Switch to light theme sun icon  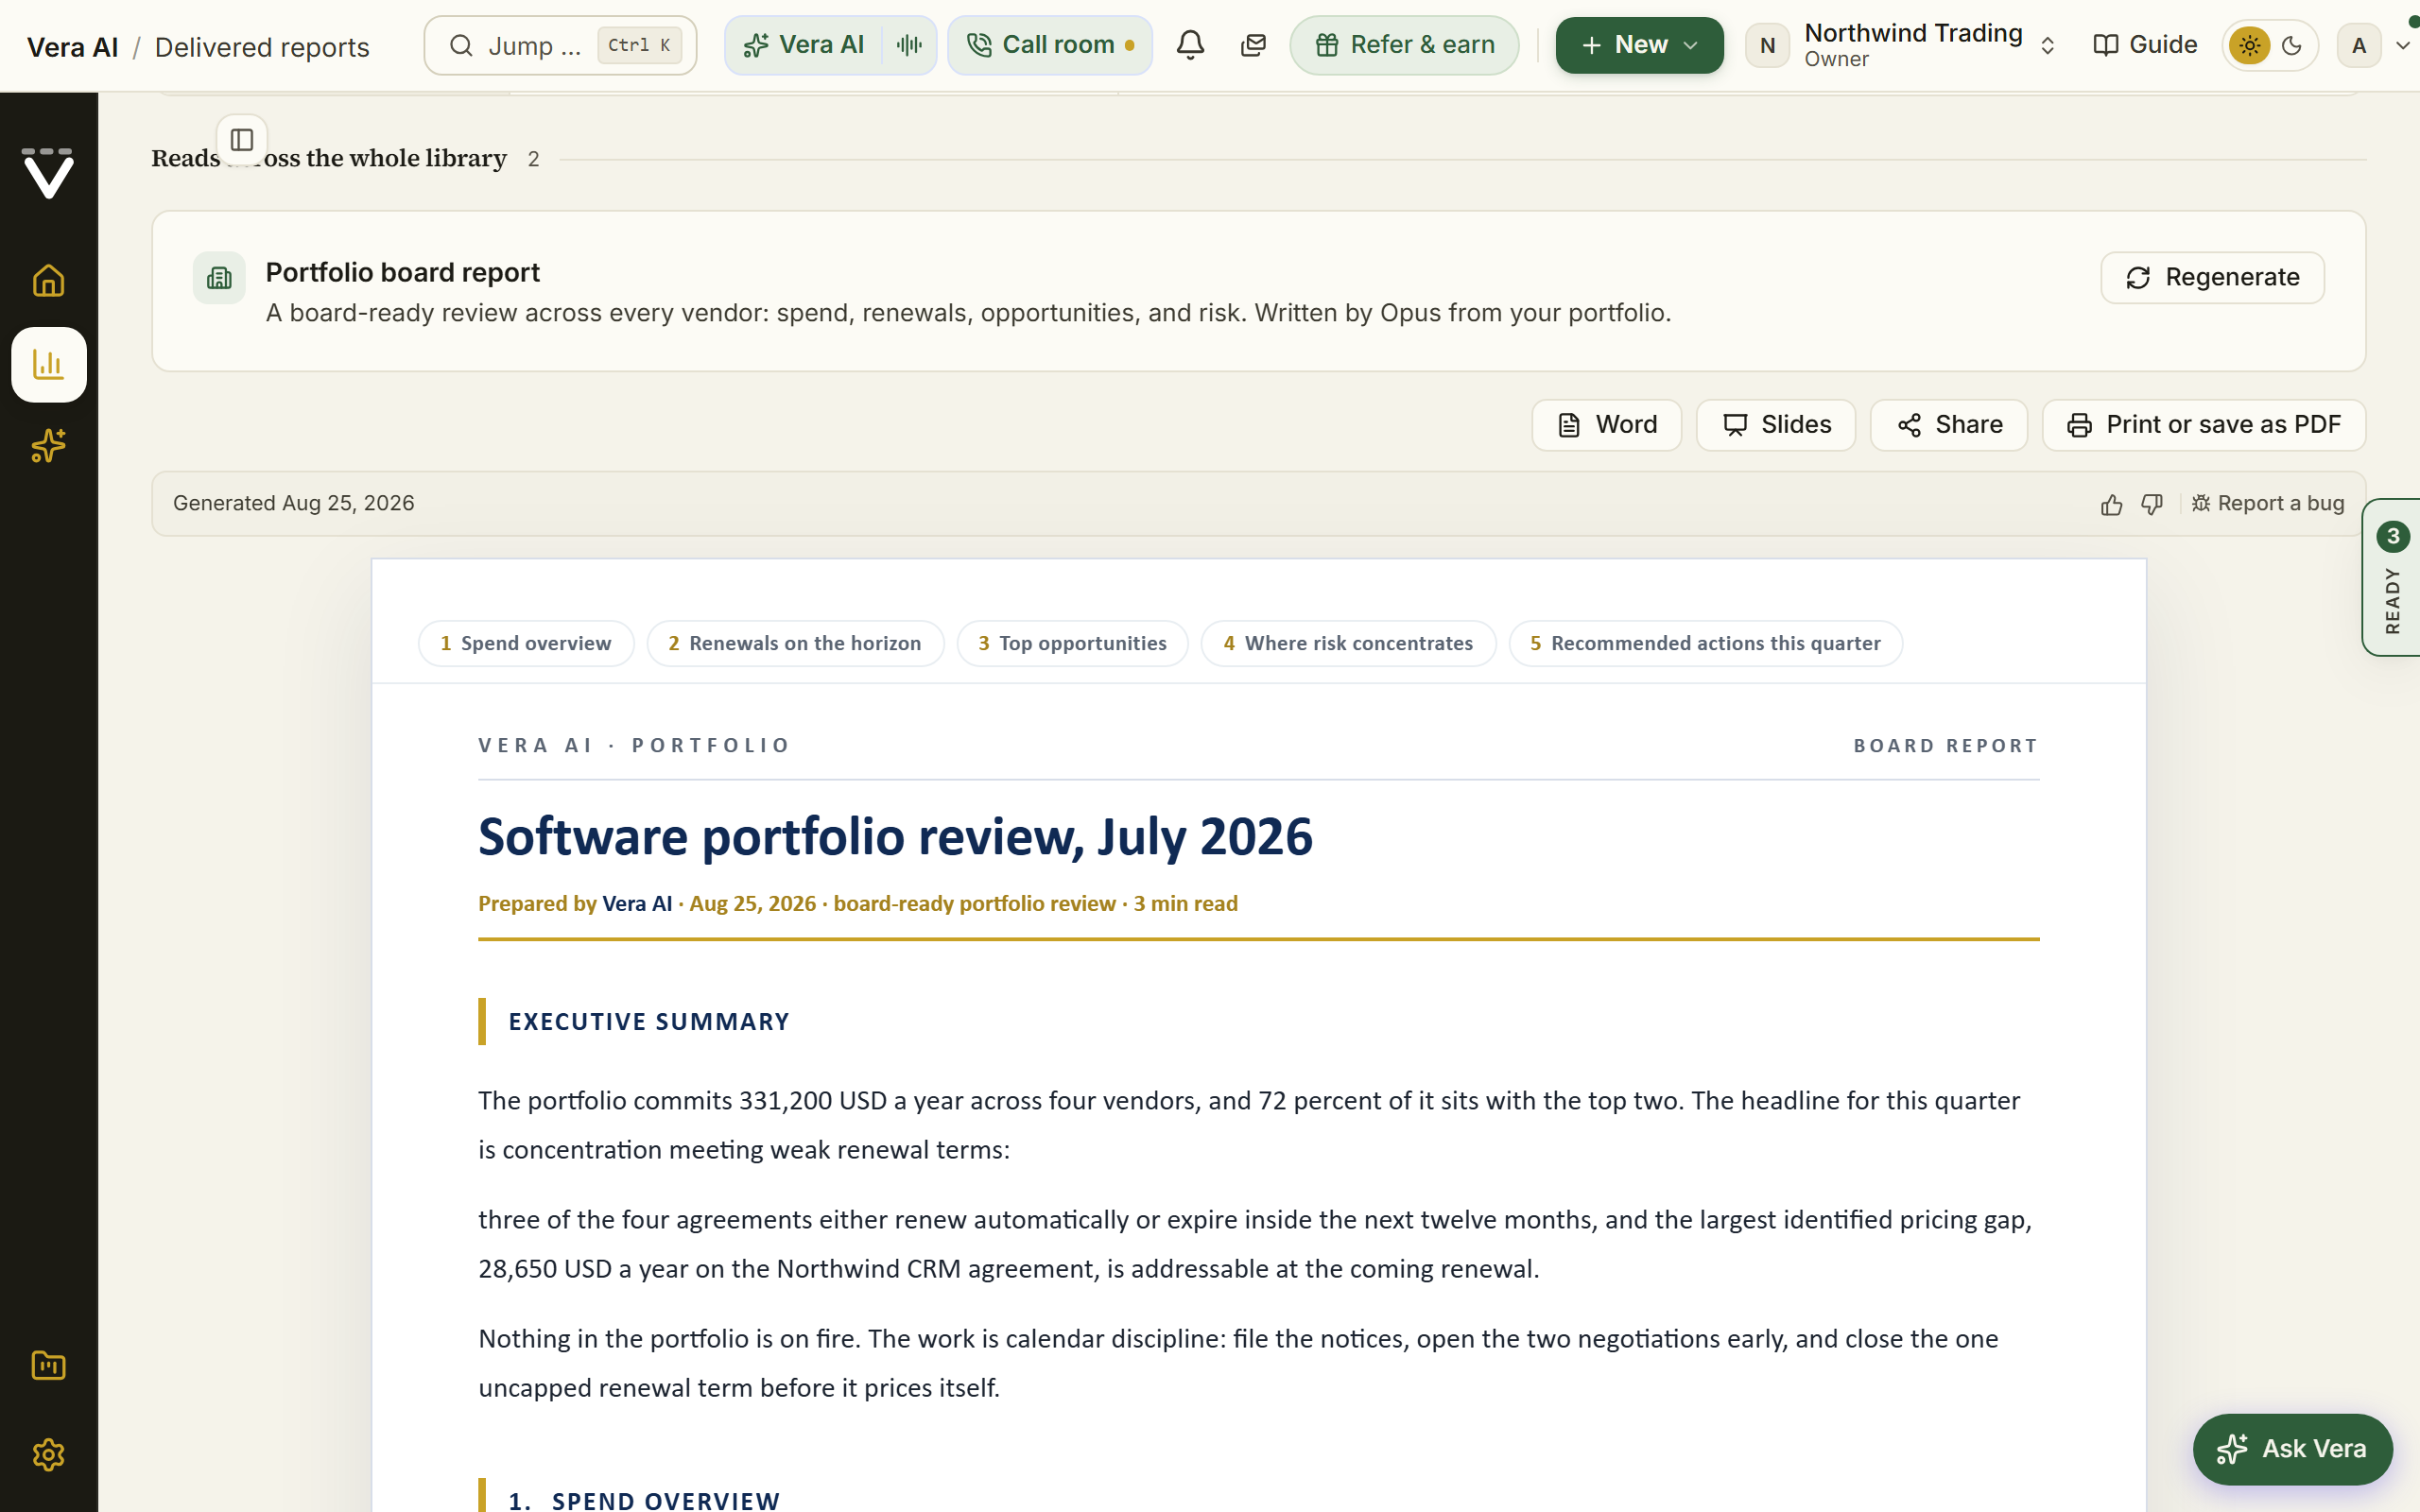[x=2249, y=45]
